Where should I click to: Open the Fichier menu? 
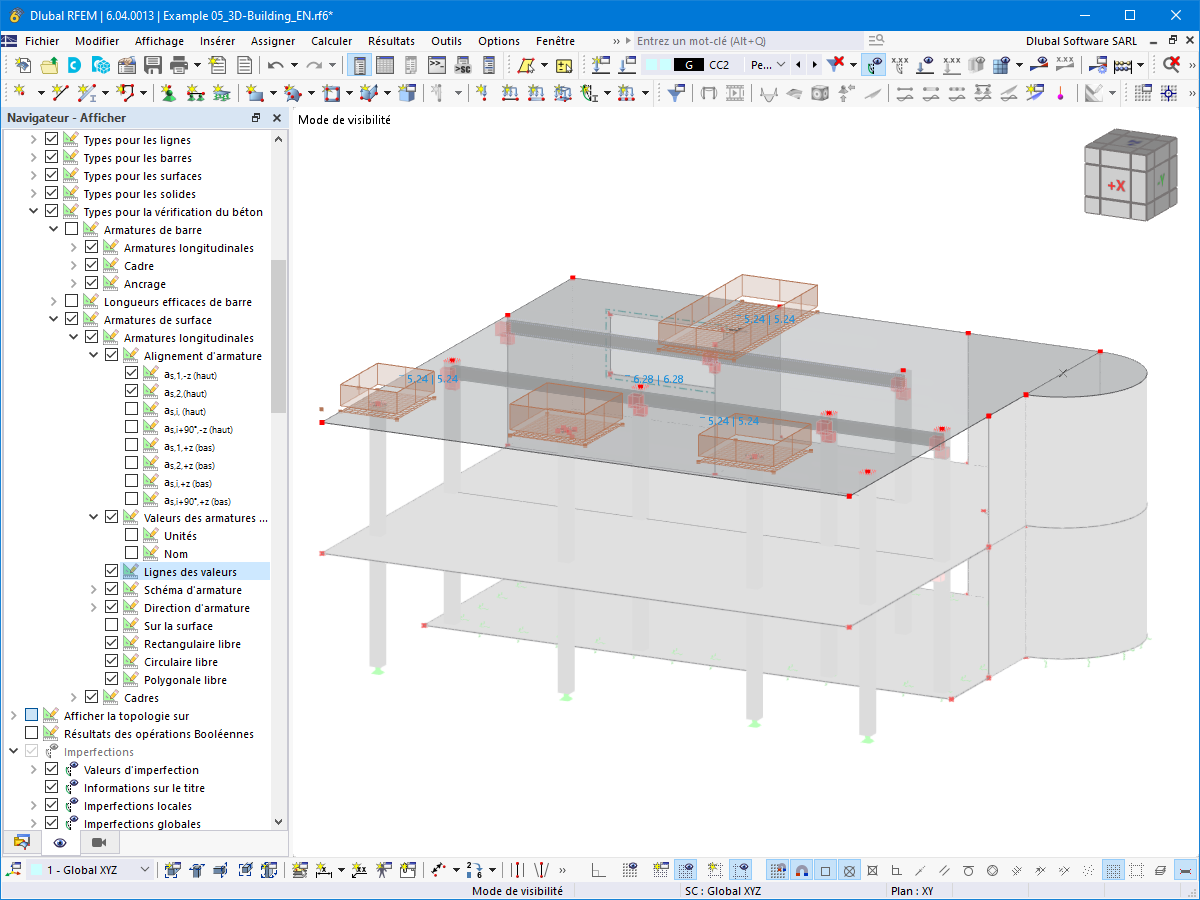42,41
